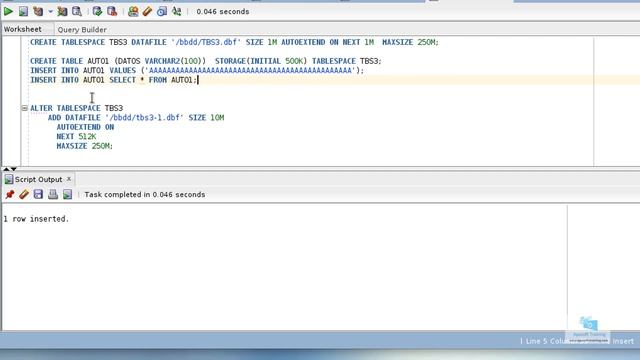The height and width of the screenshot is (360, 640).
Task: Click the INSERT INTO AUT01 SELECT line
Action: pyautogui.click(x=113, y=80)
